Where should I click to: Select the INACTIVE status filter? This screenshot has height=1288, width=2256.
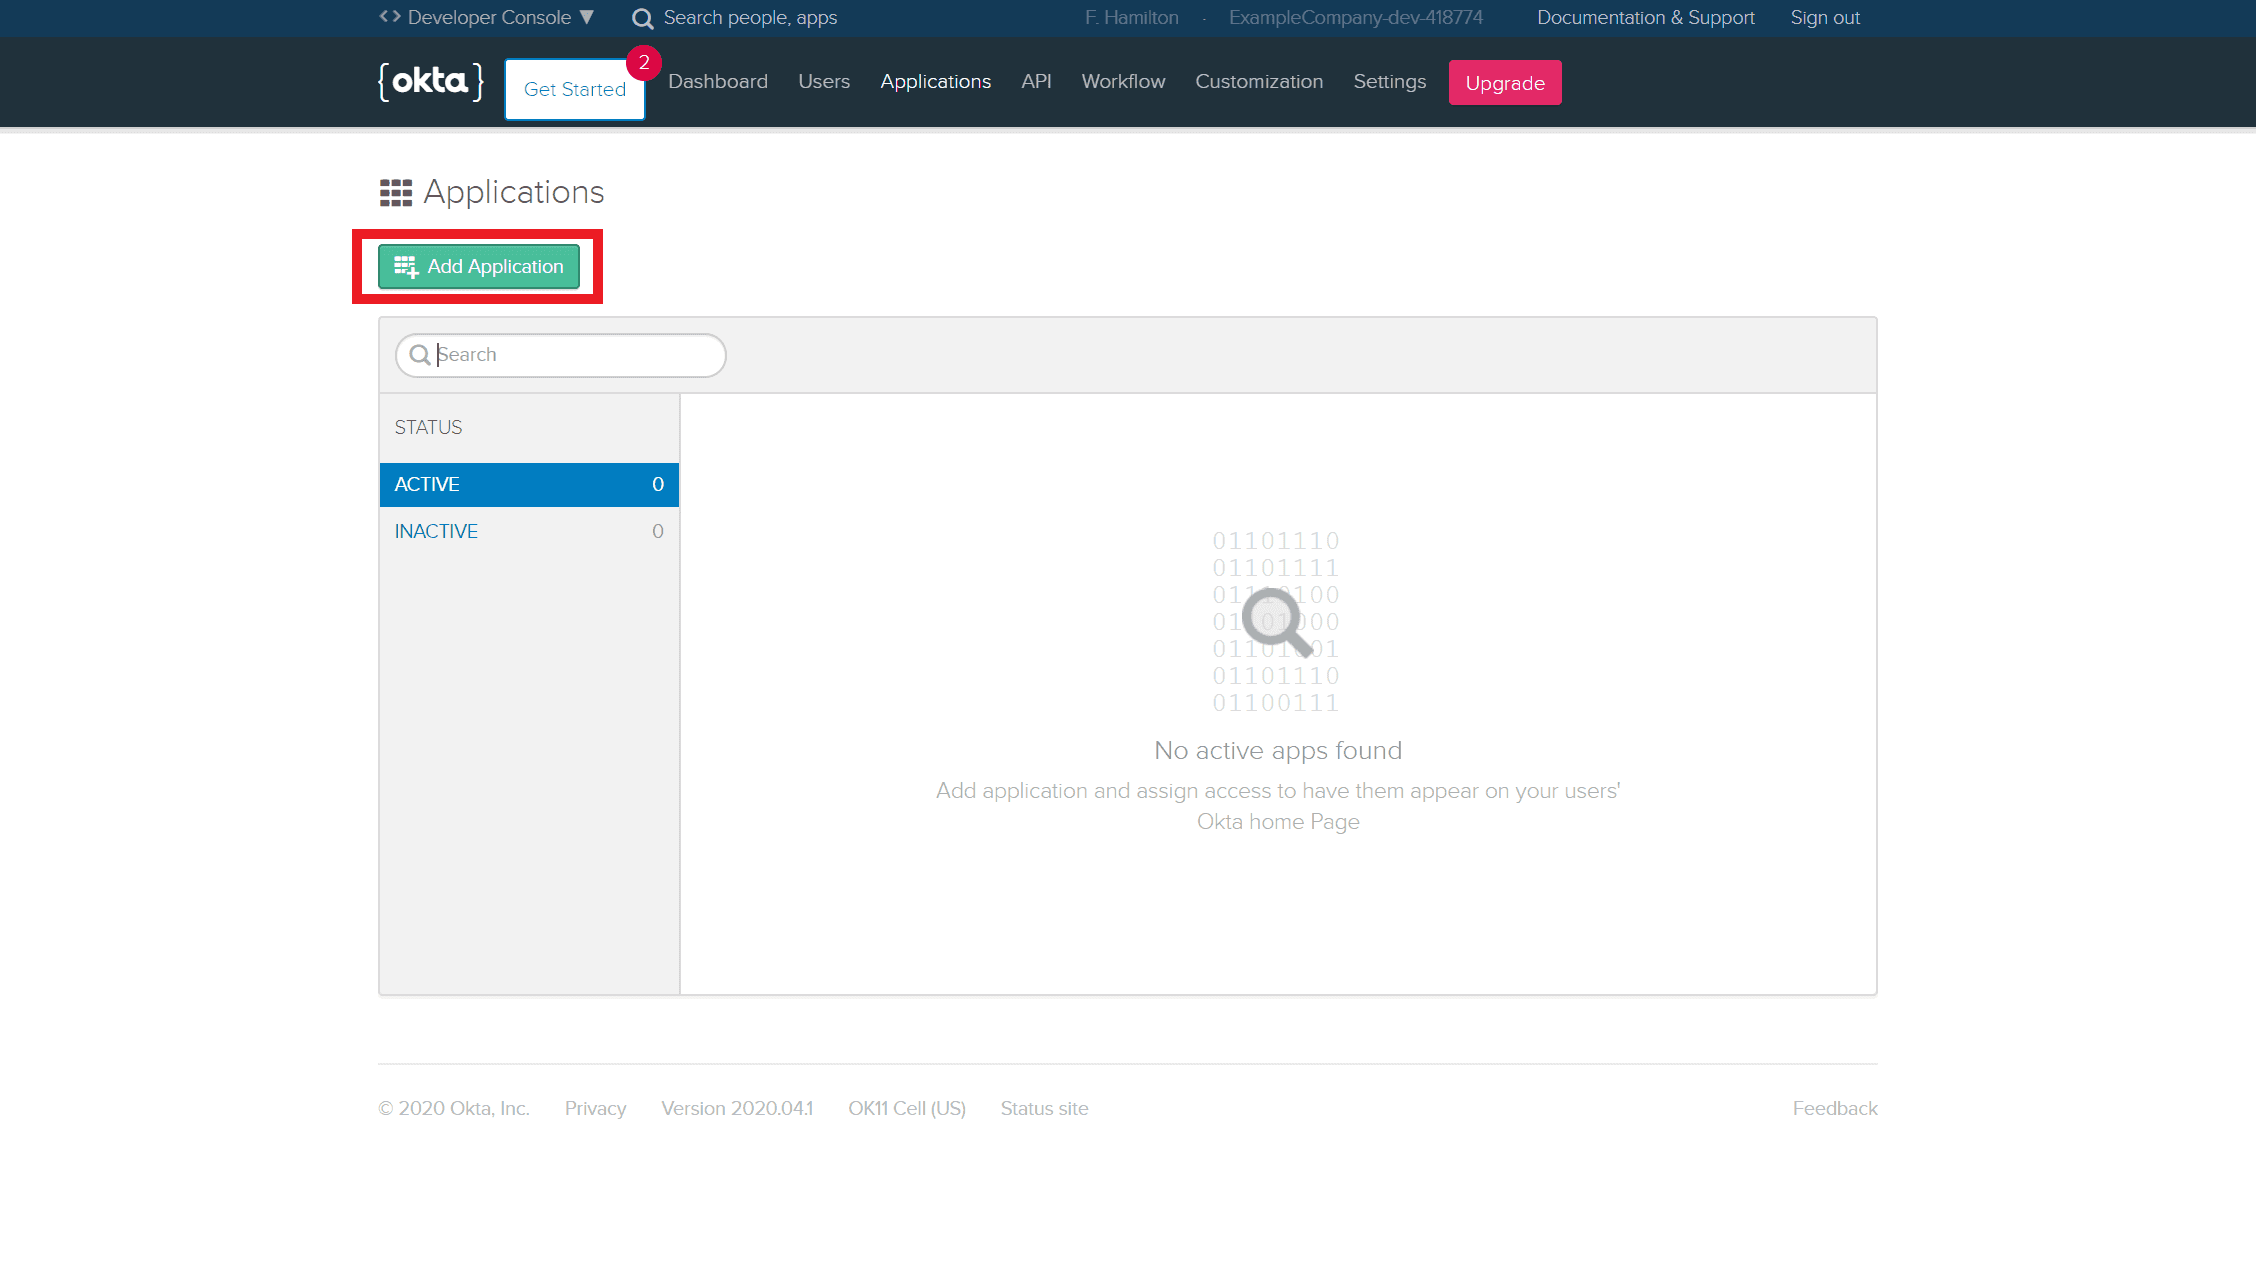[529, 531]
